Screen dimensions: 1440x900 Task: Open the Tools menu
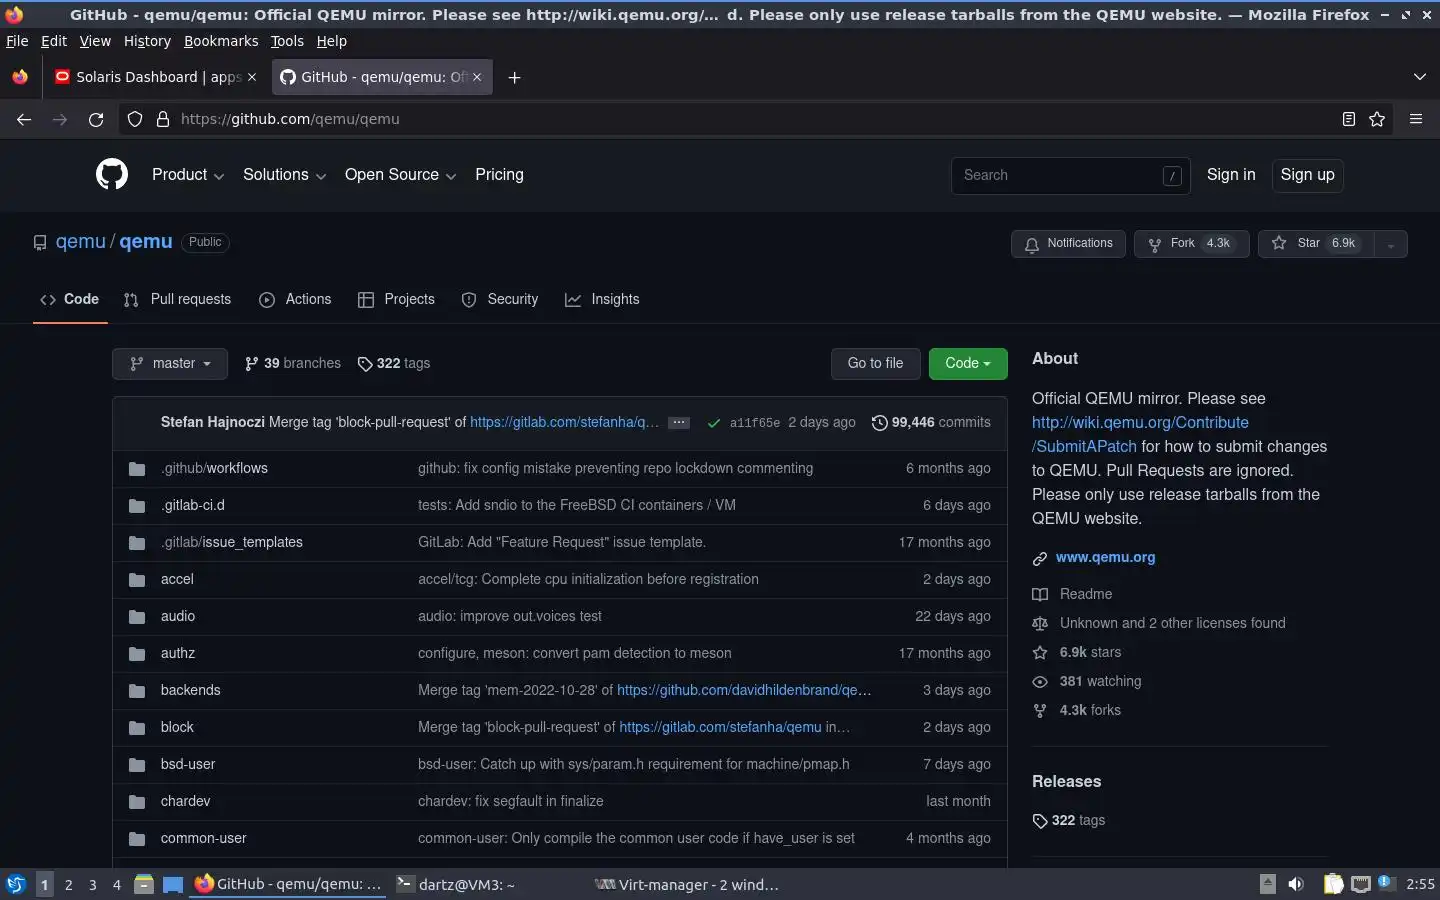(287, 41)
